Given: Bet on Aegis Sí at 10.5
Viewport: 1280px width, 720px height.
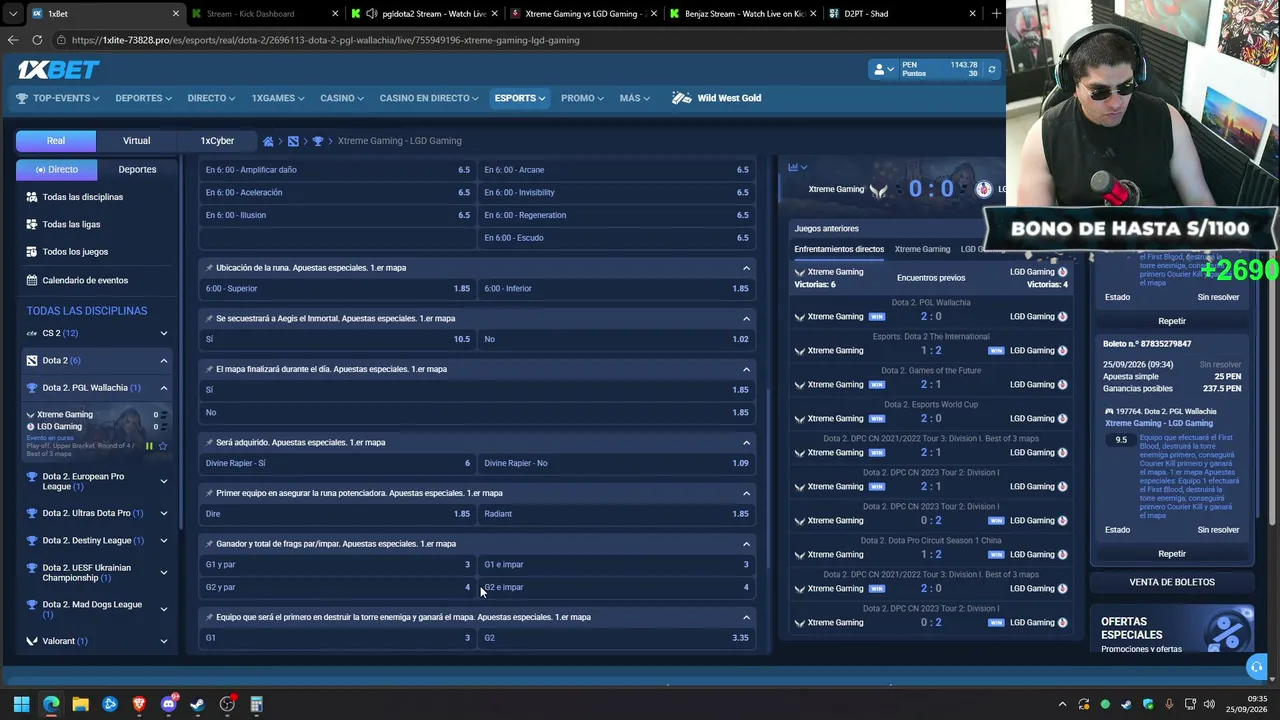Looking at the screenshot, I should 338,339.
